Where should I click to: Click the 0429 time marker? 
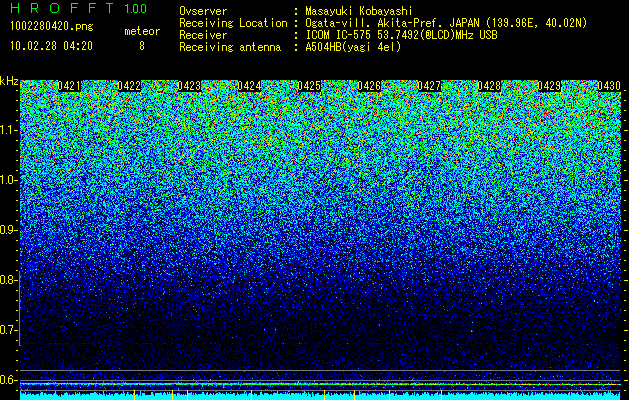(x=549, y=86)
